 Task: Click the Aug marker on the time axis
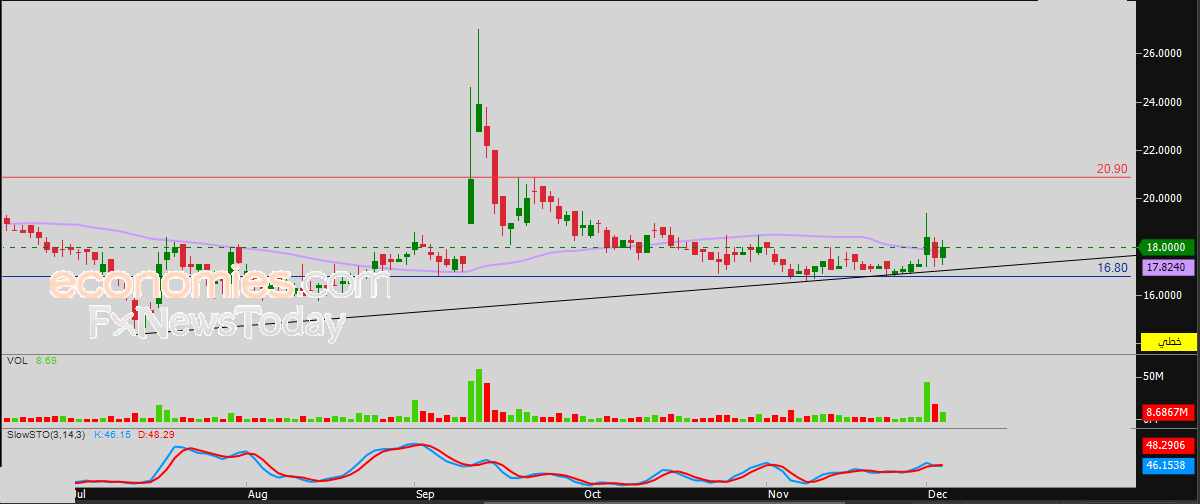click(257, 493)
